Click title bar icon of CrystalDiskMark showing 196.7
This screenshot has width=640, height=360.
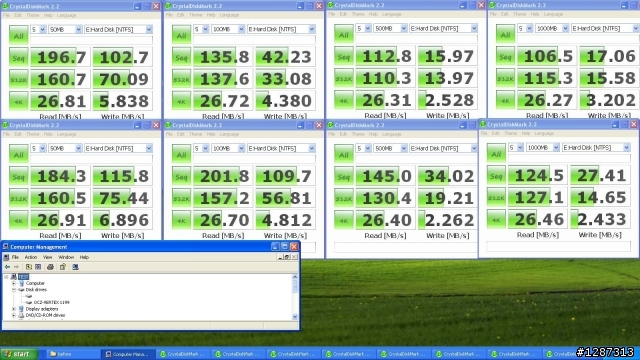[5, 6]
